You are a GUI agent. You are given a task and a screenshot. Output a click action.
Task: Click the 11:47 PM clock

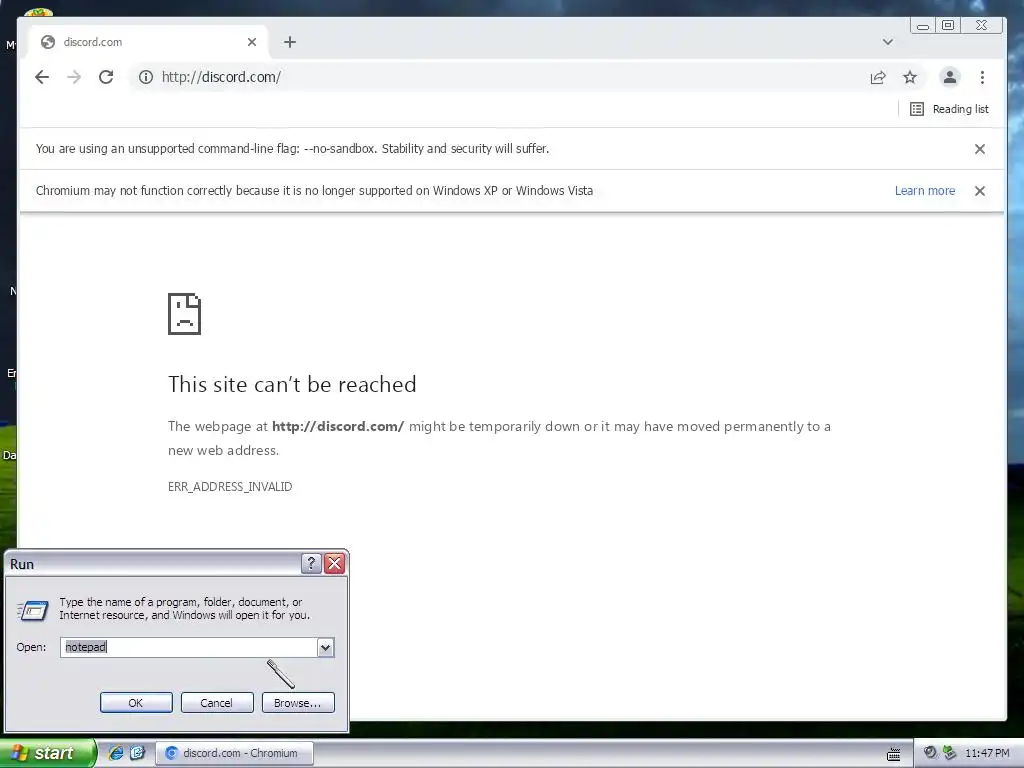(x=987, y=753)
